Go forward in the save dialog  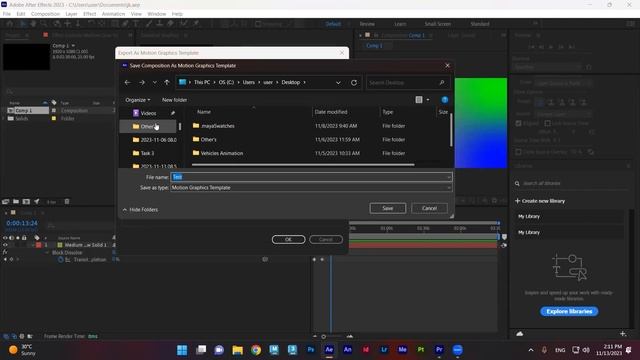[x=142, y=82]
